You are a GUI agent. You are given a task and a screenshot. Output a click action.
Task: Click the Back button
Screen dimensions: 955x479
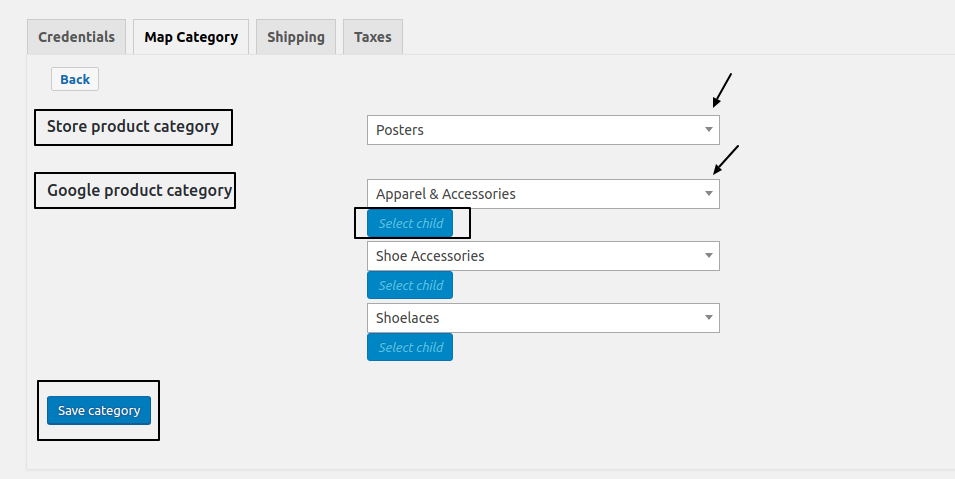75,79
